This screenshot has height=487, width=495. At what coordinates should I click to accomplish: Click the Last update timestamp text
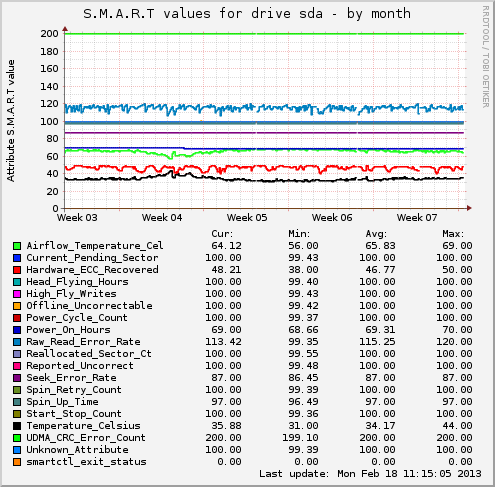click(x=370, y=474)
